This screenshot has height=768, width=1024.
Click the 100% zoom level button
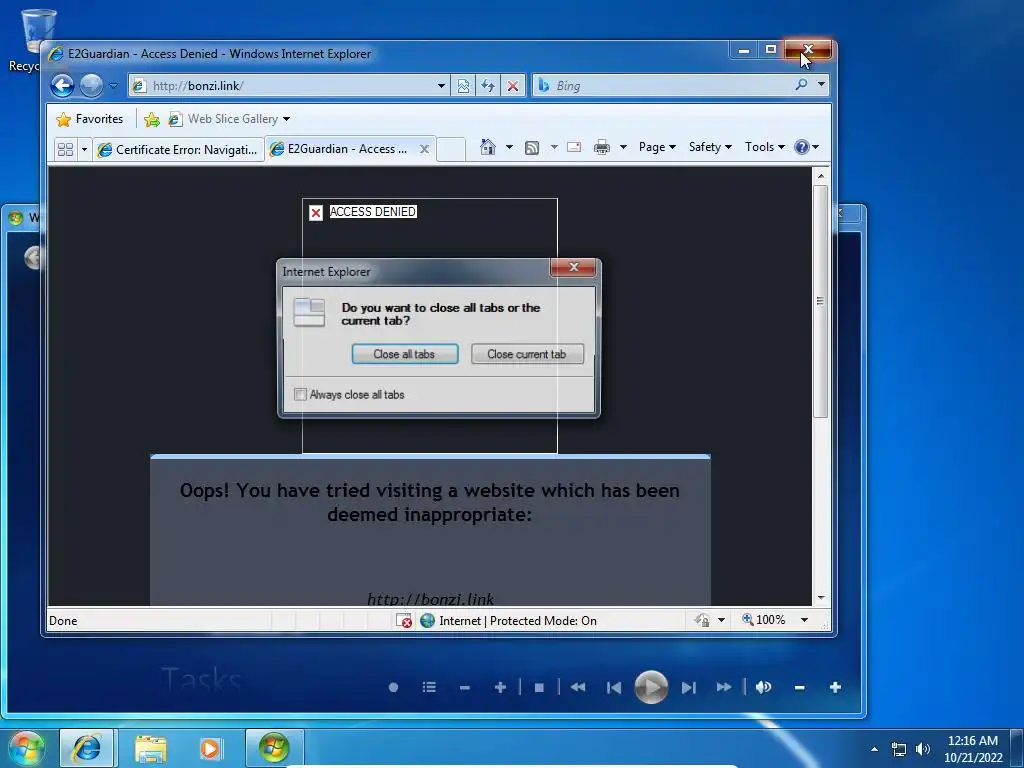click(x=763, y=620)
